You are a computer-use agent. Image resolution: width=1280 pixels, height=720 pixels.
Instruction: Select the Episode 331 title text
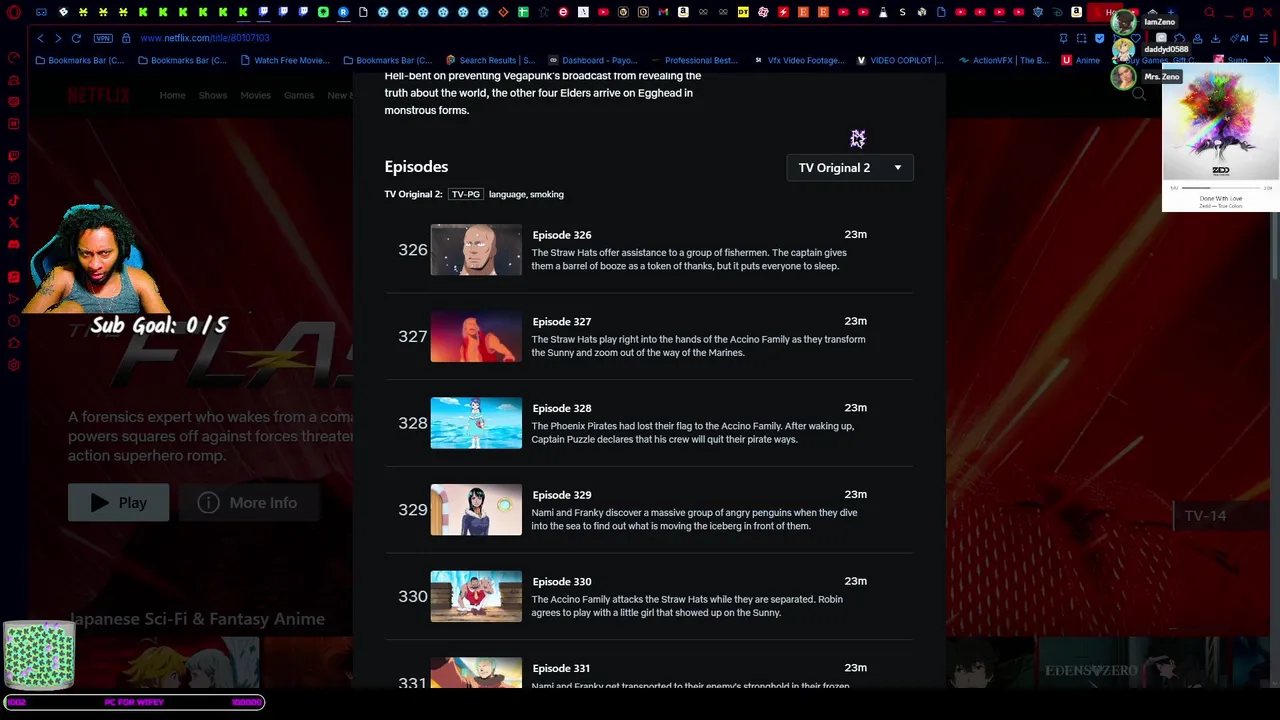[562, 668]
